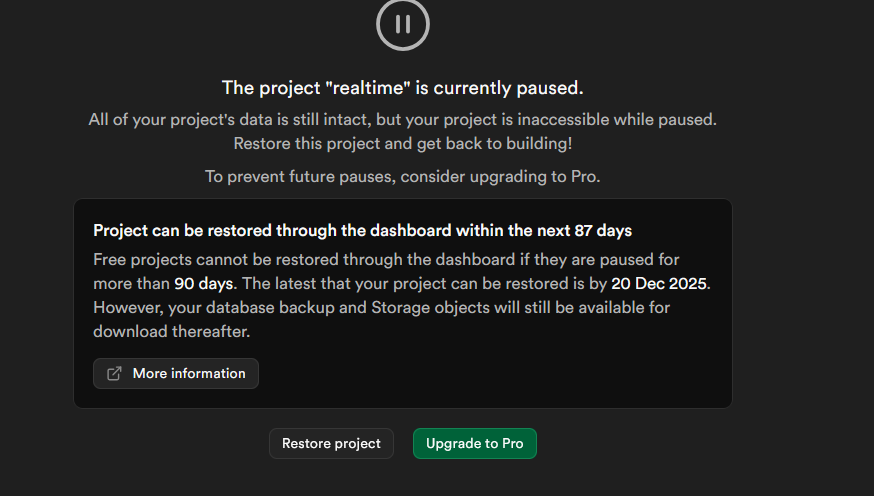Click "87 days" in the card title
874x496 pixels.
(x=603, y=230)
